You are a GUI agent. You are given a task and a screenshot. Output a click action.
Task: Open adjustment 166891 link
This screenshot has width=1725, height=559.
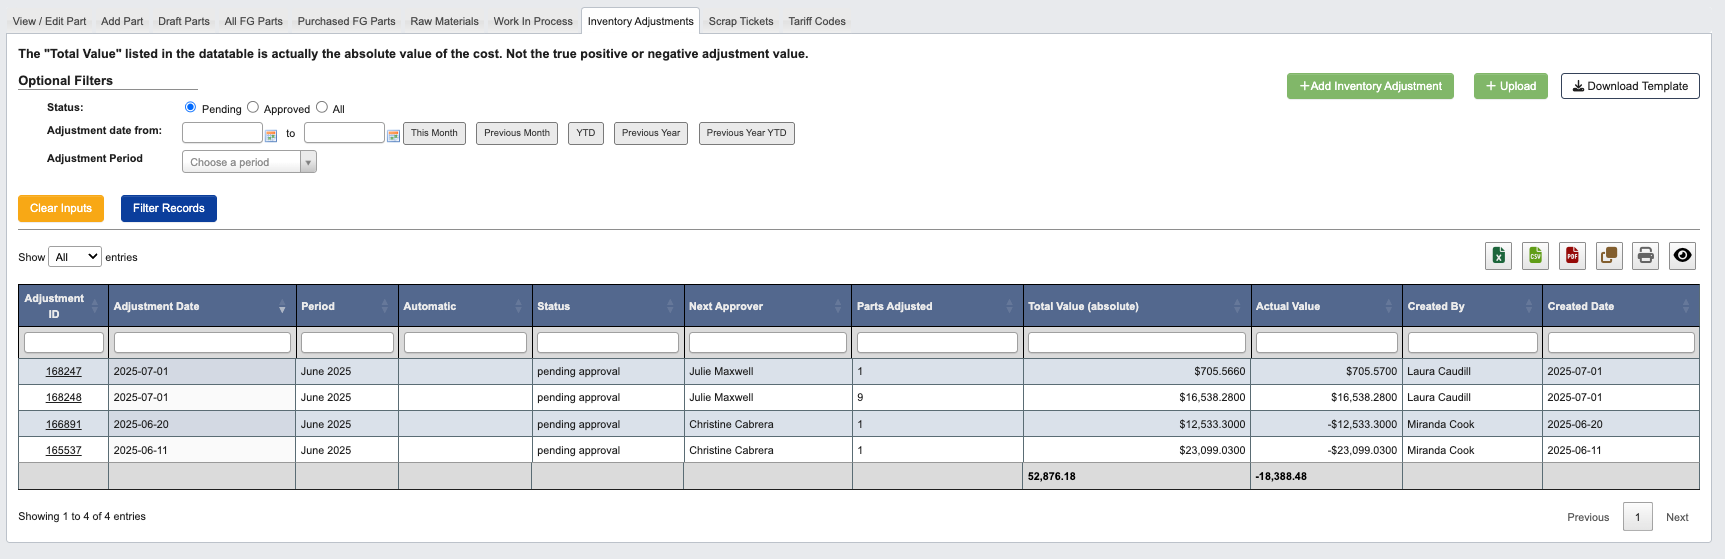[x=64, y=424]
